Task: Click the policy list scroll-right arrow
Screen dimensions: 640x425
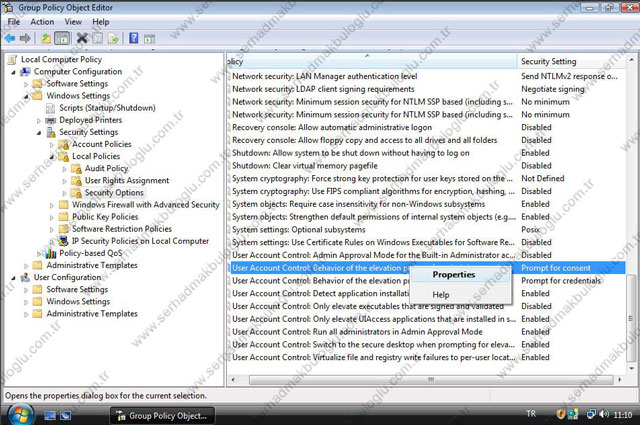Action: [620, 380]
